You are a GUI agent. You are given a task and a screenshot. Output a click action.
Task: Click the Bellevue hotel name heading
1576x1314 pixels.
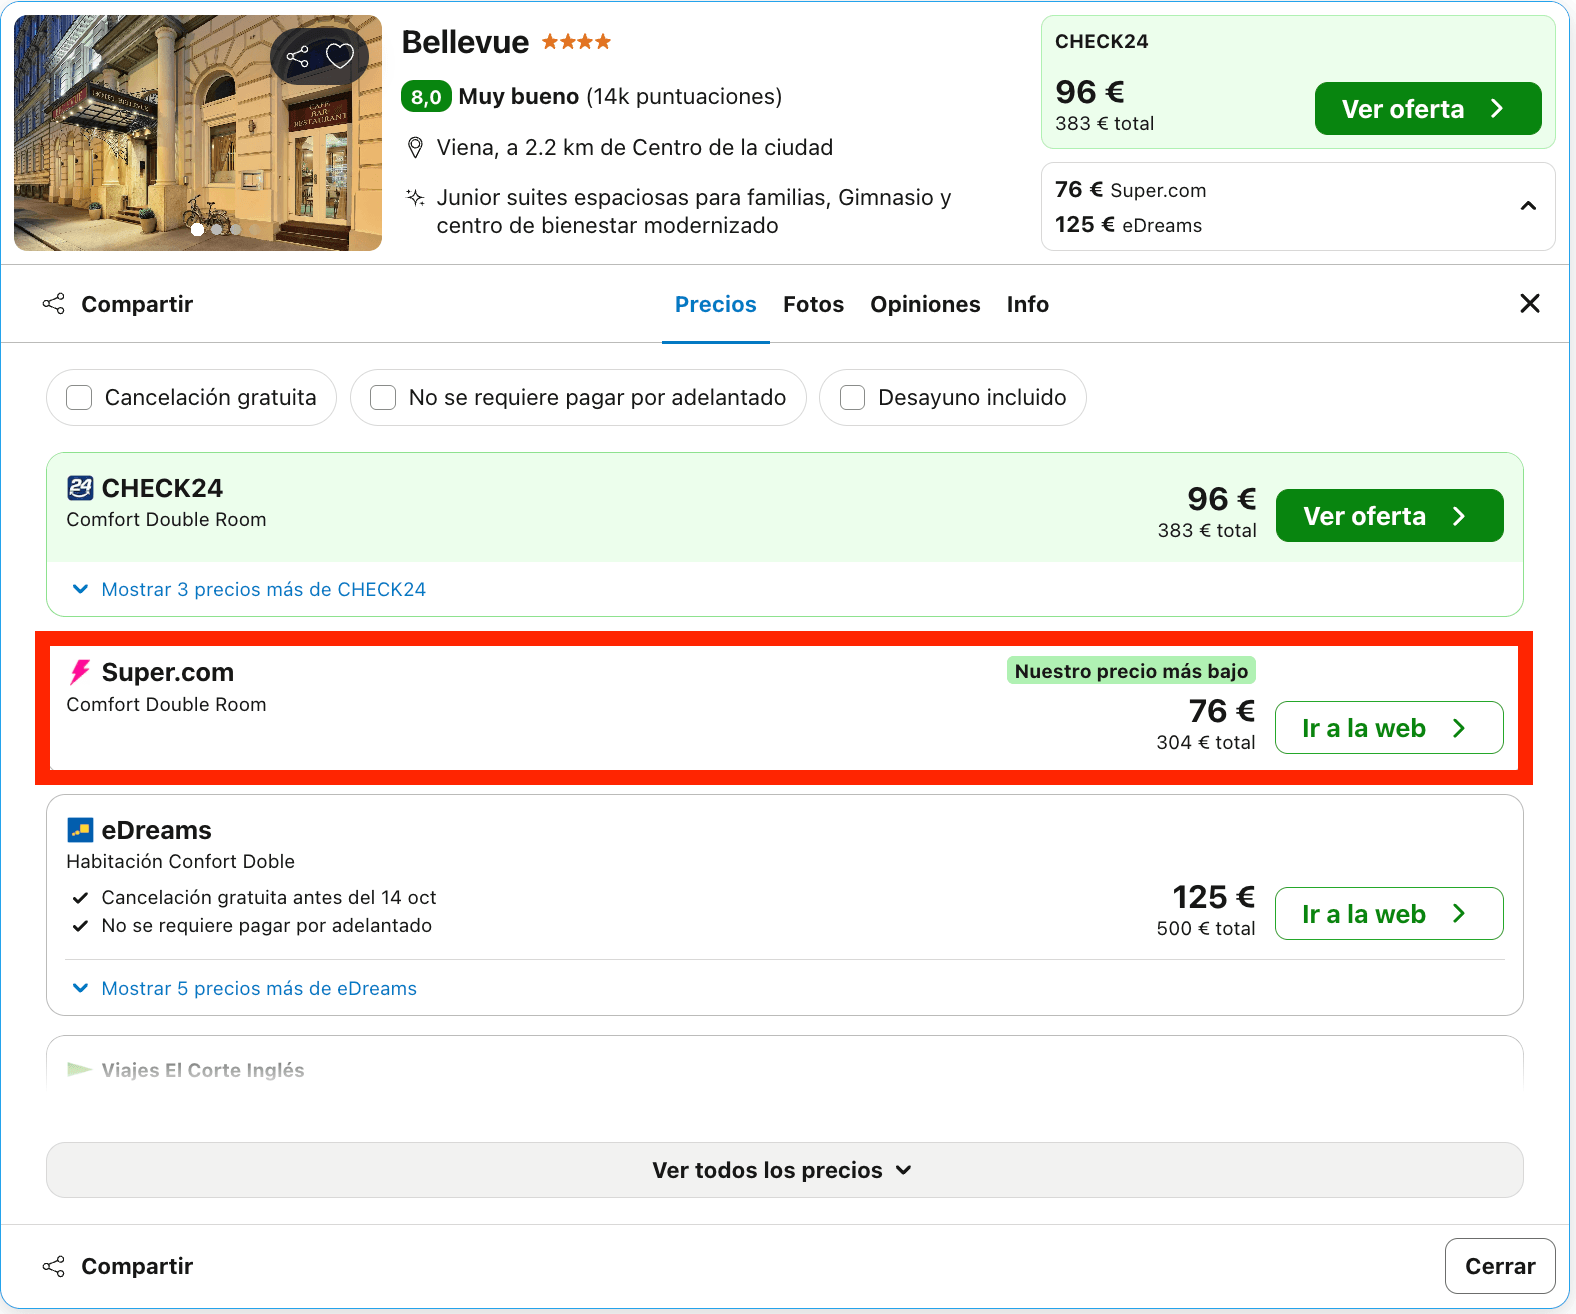pos(465,42)
